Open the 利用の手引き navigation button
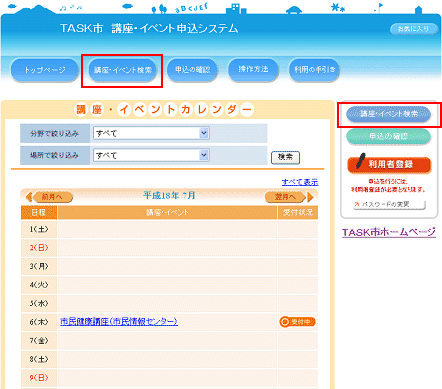Viewport: 442px width, 389px height. tap(314, 70)
